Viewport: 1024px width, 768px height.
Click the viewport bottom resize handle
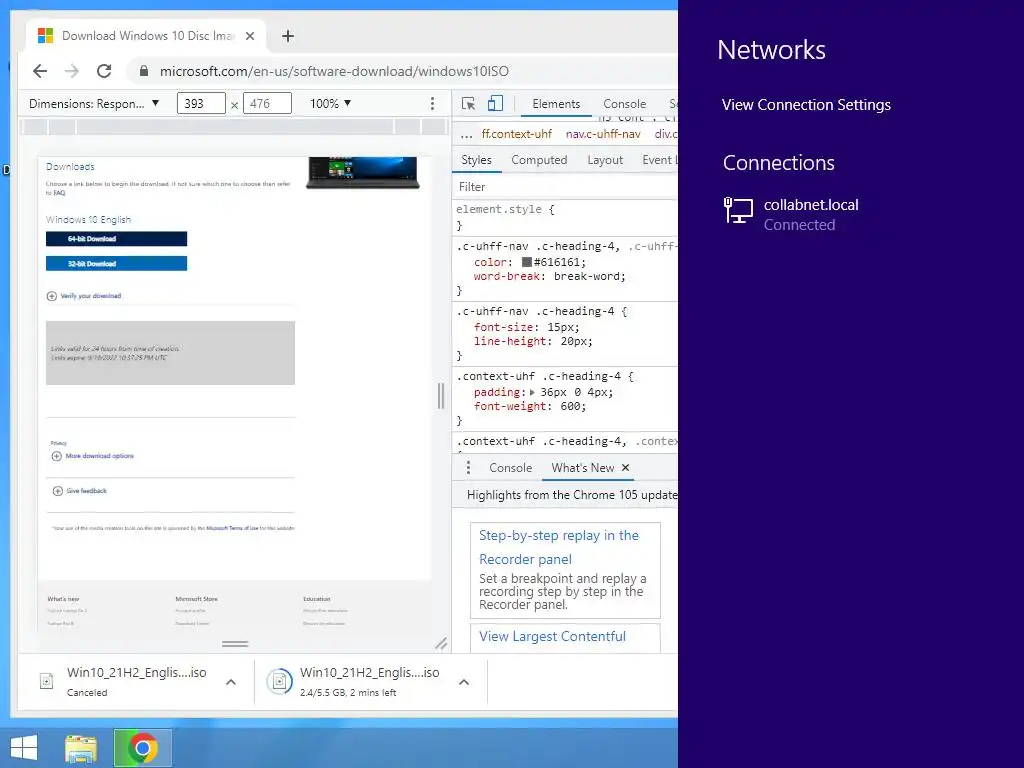click(234, 644)
